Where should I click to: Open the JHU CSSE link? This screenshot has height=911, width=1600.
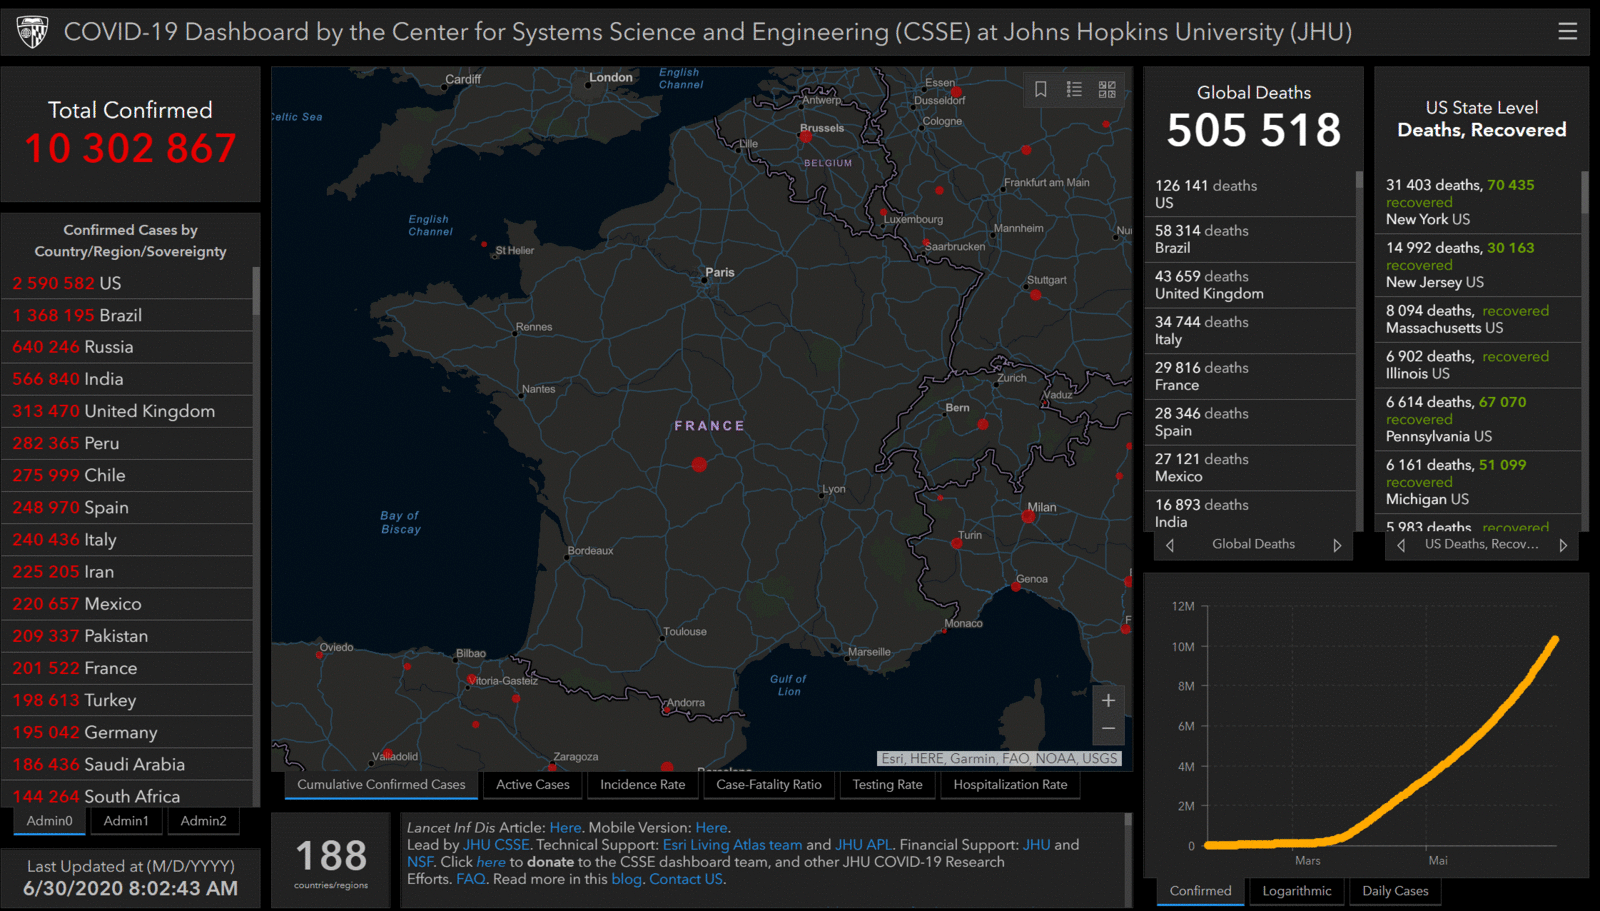click(x=496, y=845)
